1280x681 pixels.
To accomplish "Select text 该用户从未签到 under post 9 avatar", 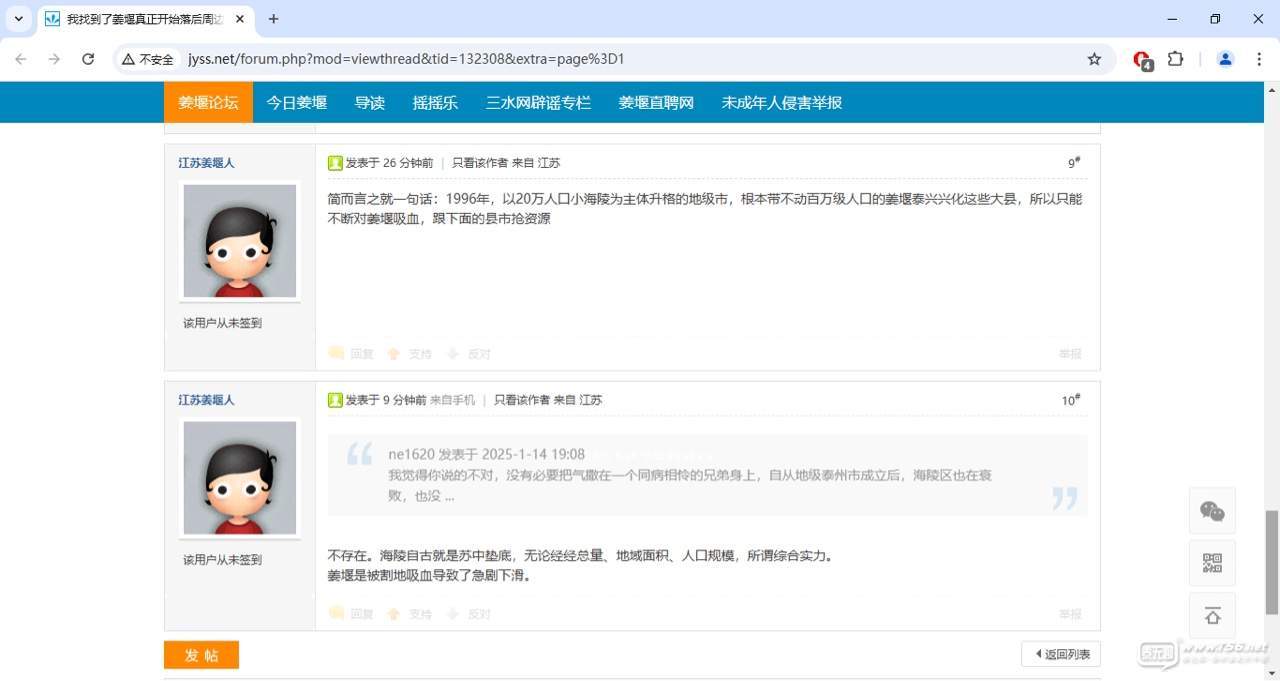I will pyautogui.click(x=222, y=323).
